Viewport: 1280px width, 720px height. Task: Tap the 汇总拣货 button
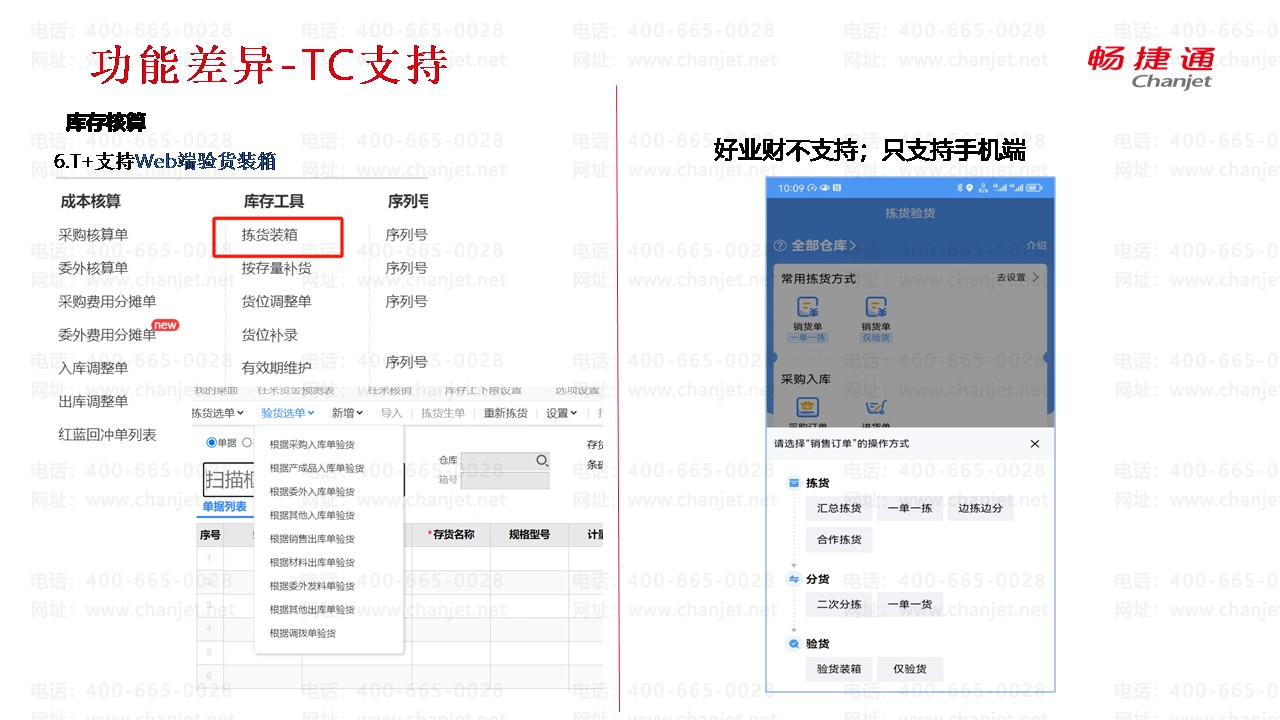click(839, 509)
